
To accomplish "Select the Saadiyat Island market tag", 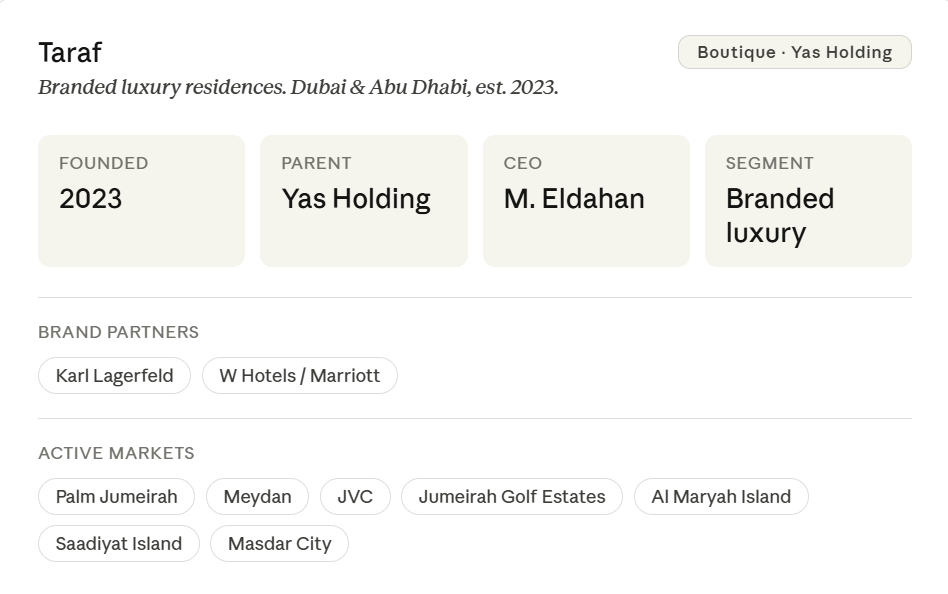I will 119,543.
